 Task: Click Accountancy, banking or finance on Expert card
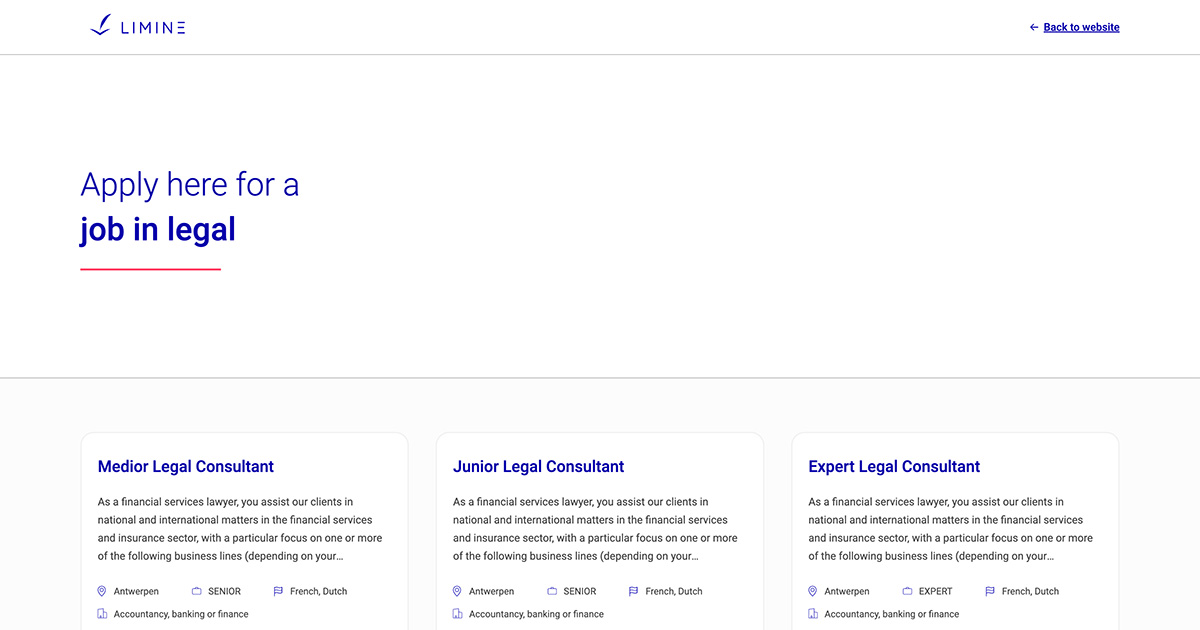(892, 614)
